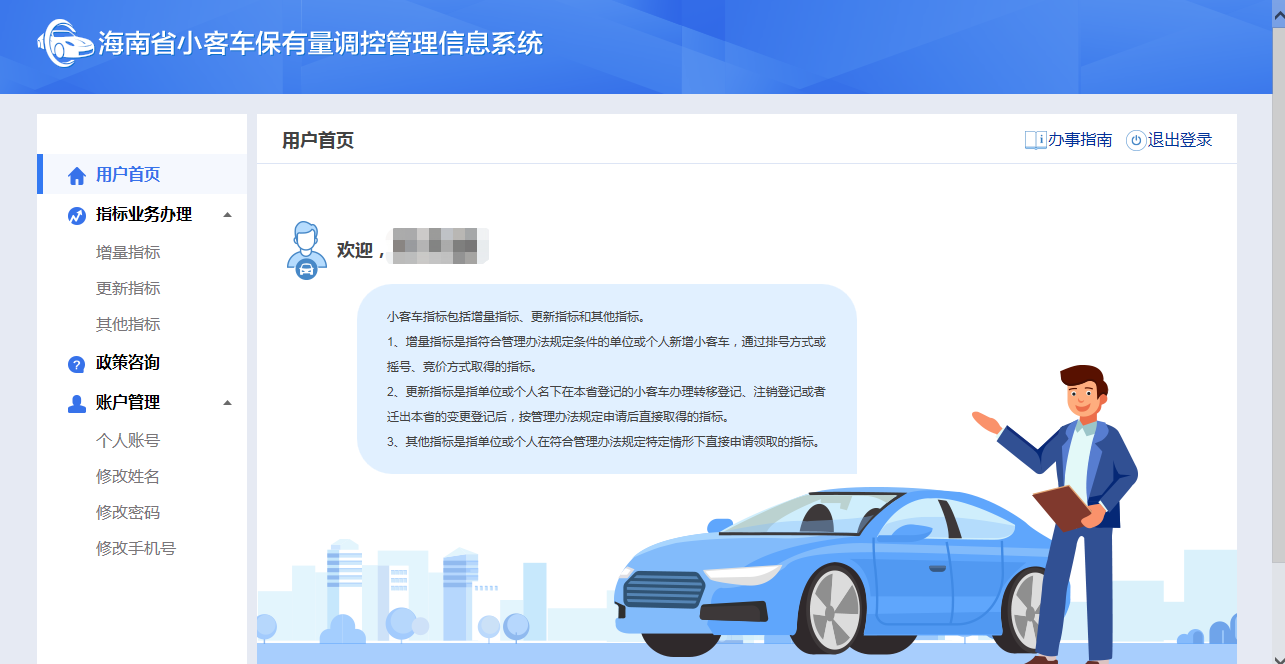1285x664 pixels.
Task: Select 账户管理 menu heading
Action: coord(128,402)
